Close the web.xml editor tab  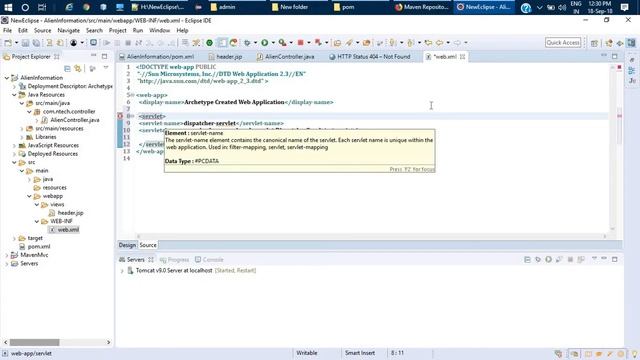(462, 57)
